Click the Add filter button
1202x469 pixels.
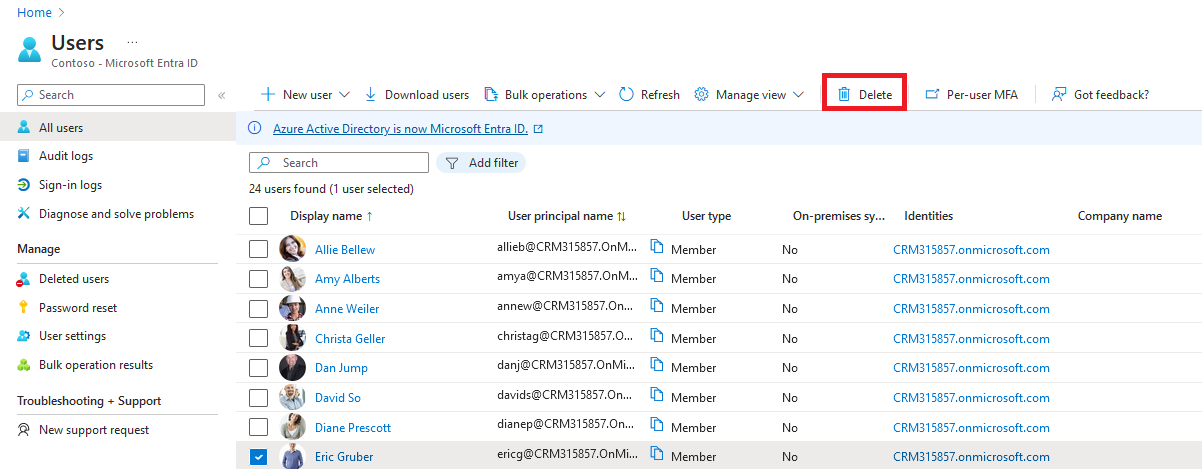coord(481,163)
